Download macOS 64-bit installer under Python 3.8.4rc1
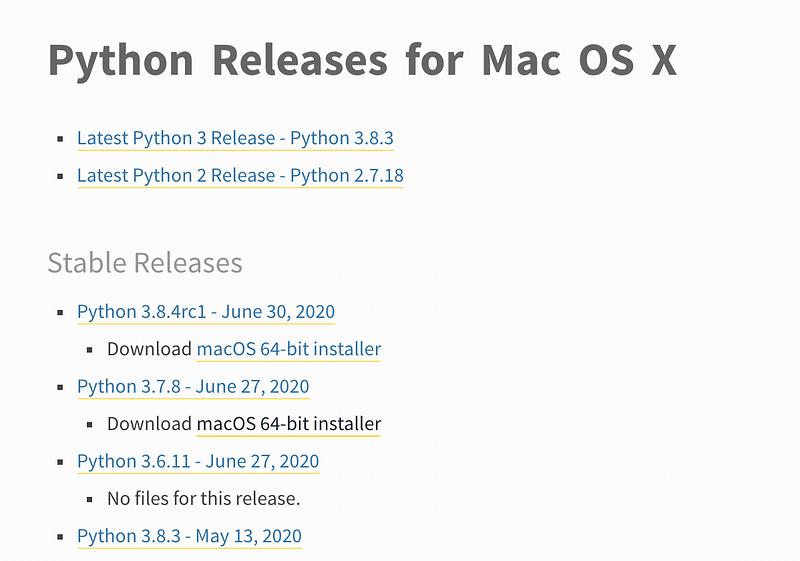Viewport: 800px width, 561px height. click(288, 349)
